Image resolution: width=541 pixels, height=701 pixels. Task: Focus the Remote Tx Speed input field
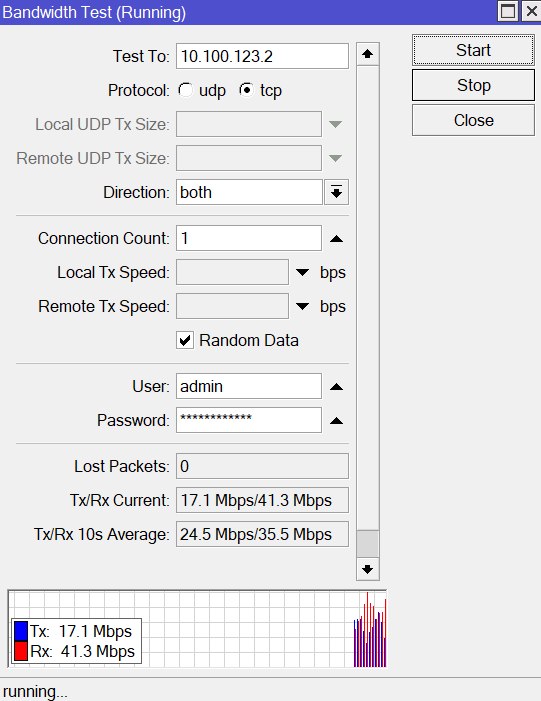232,306
